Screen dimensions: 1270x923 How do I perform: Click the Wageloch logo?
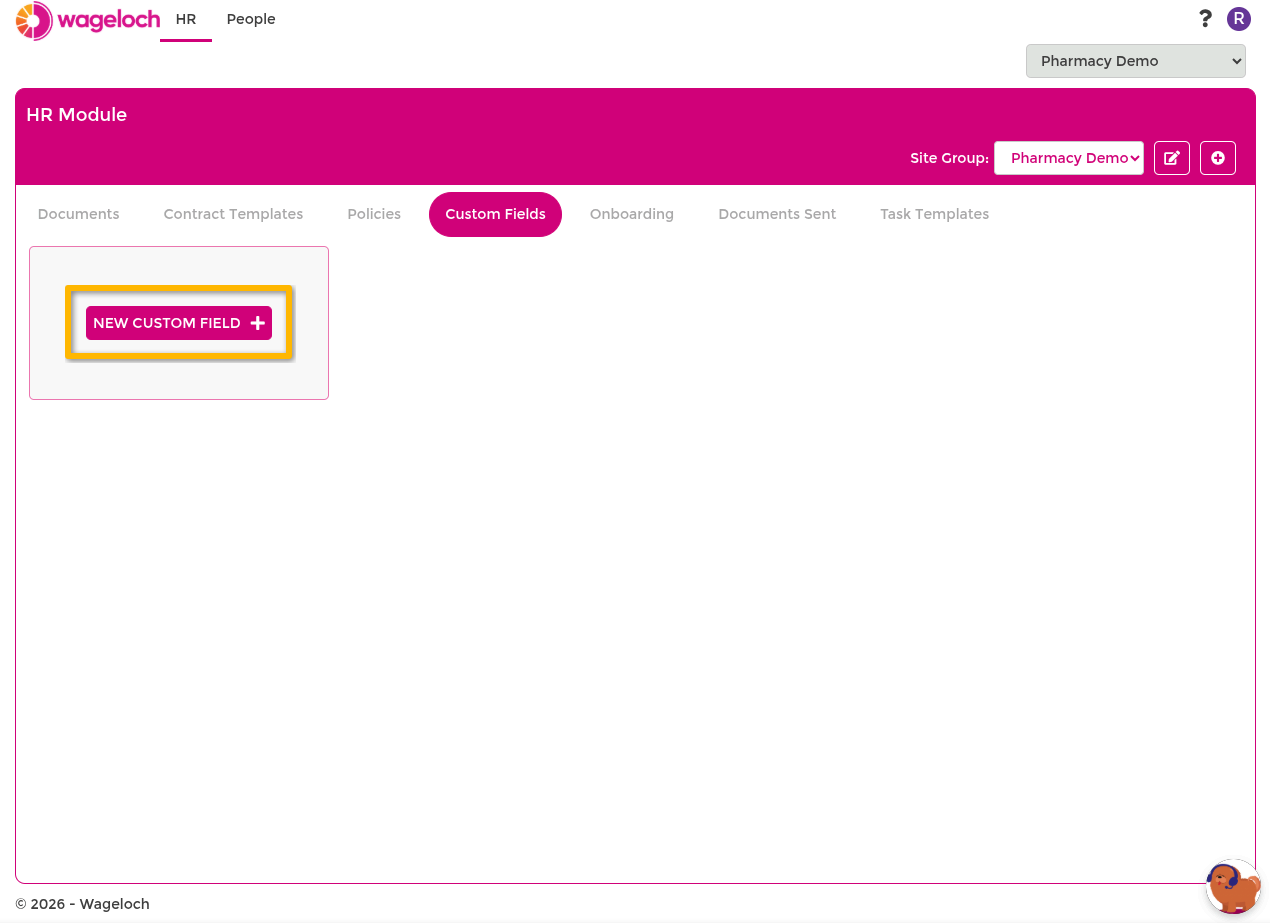(x=88, y=20)
